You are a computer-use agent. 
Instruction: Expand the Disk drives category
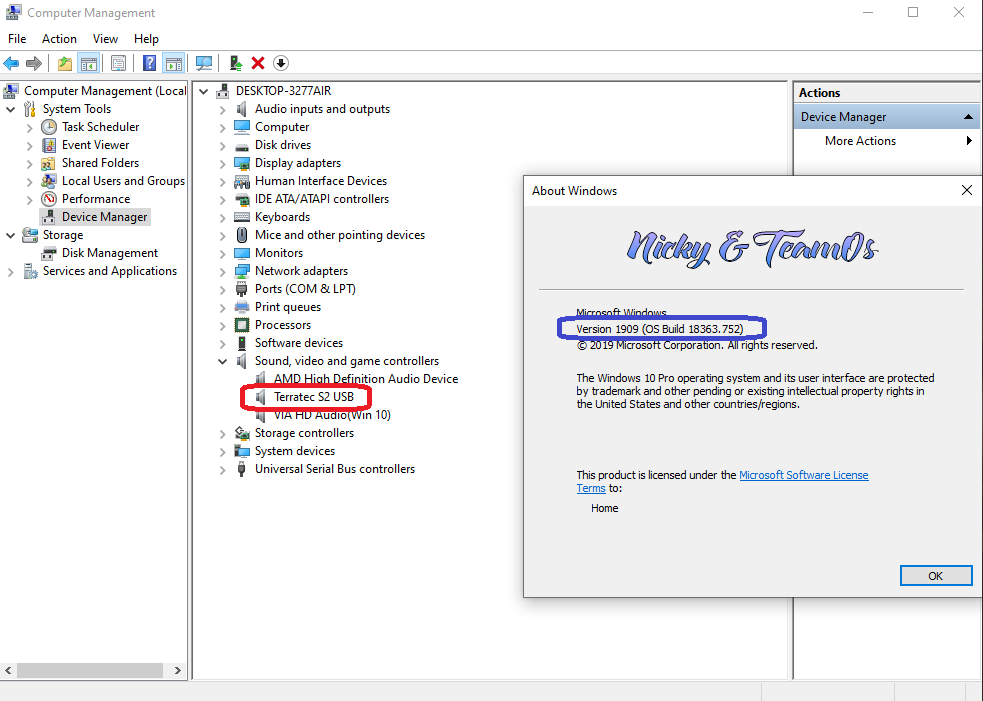(x=223, y=145)
